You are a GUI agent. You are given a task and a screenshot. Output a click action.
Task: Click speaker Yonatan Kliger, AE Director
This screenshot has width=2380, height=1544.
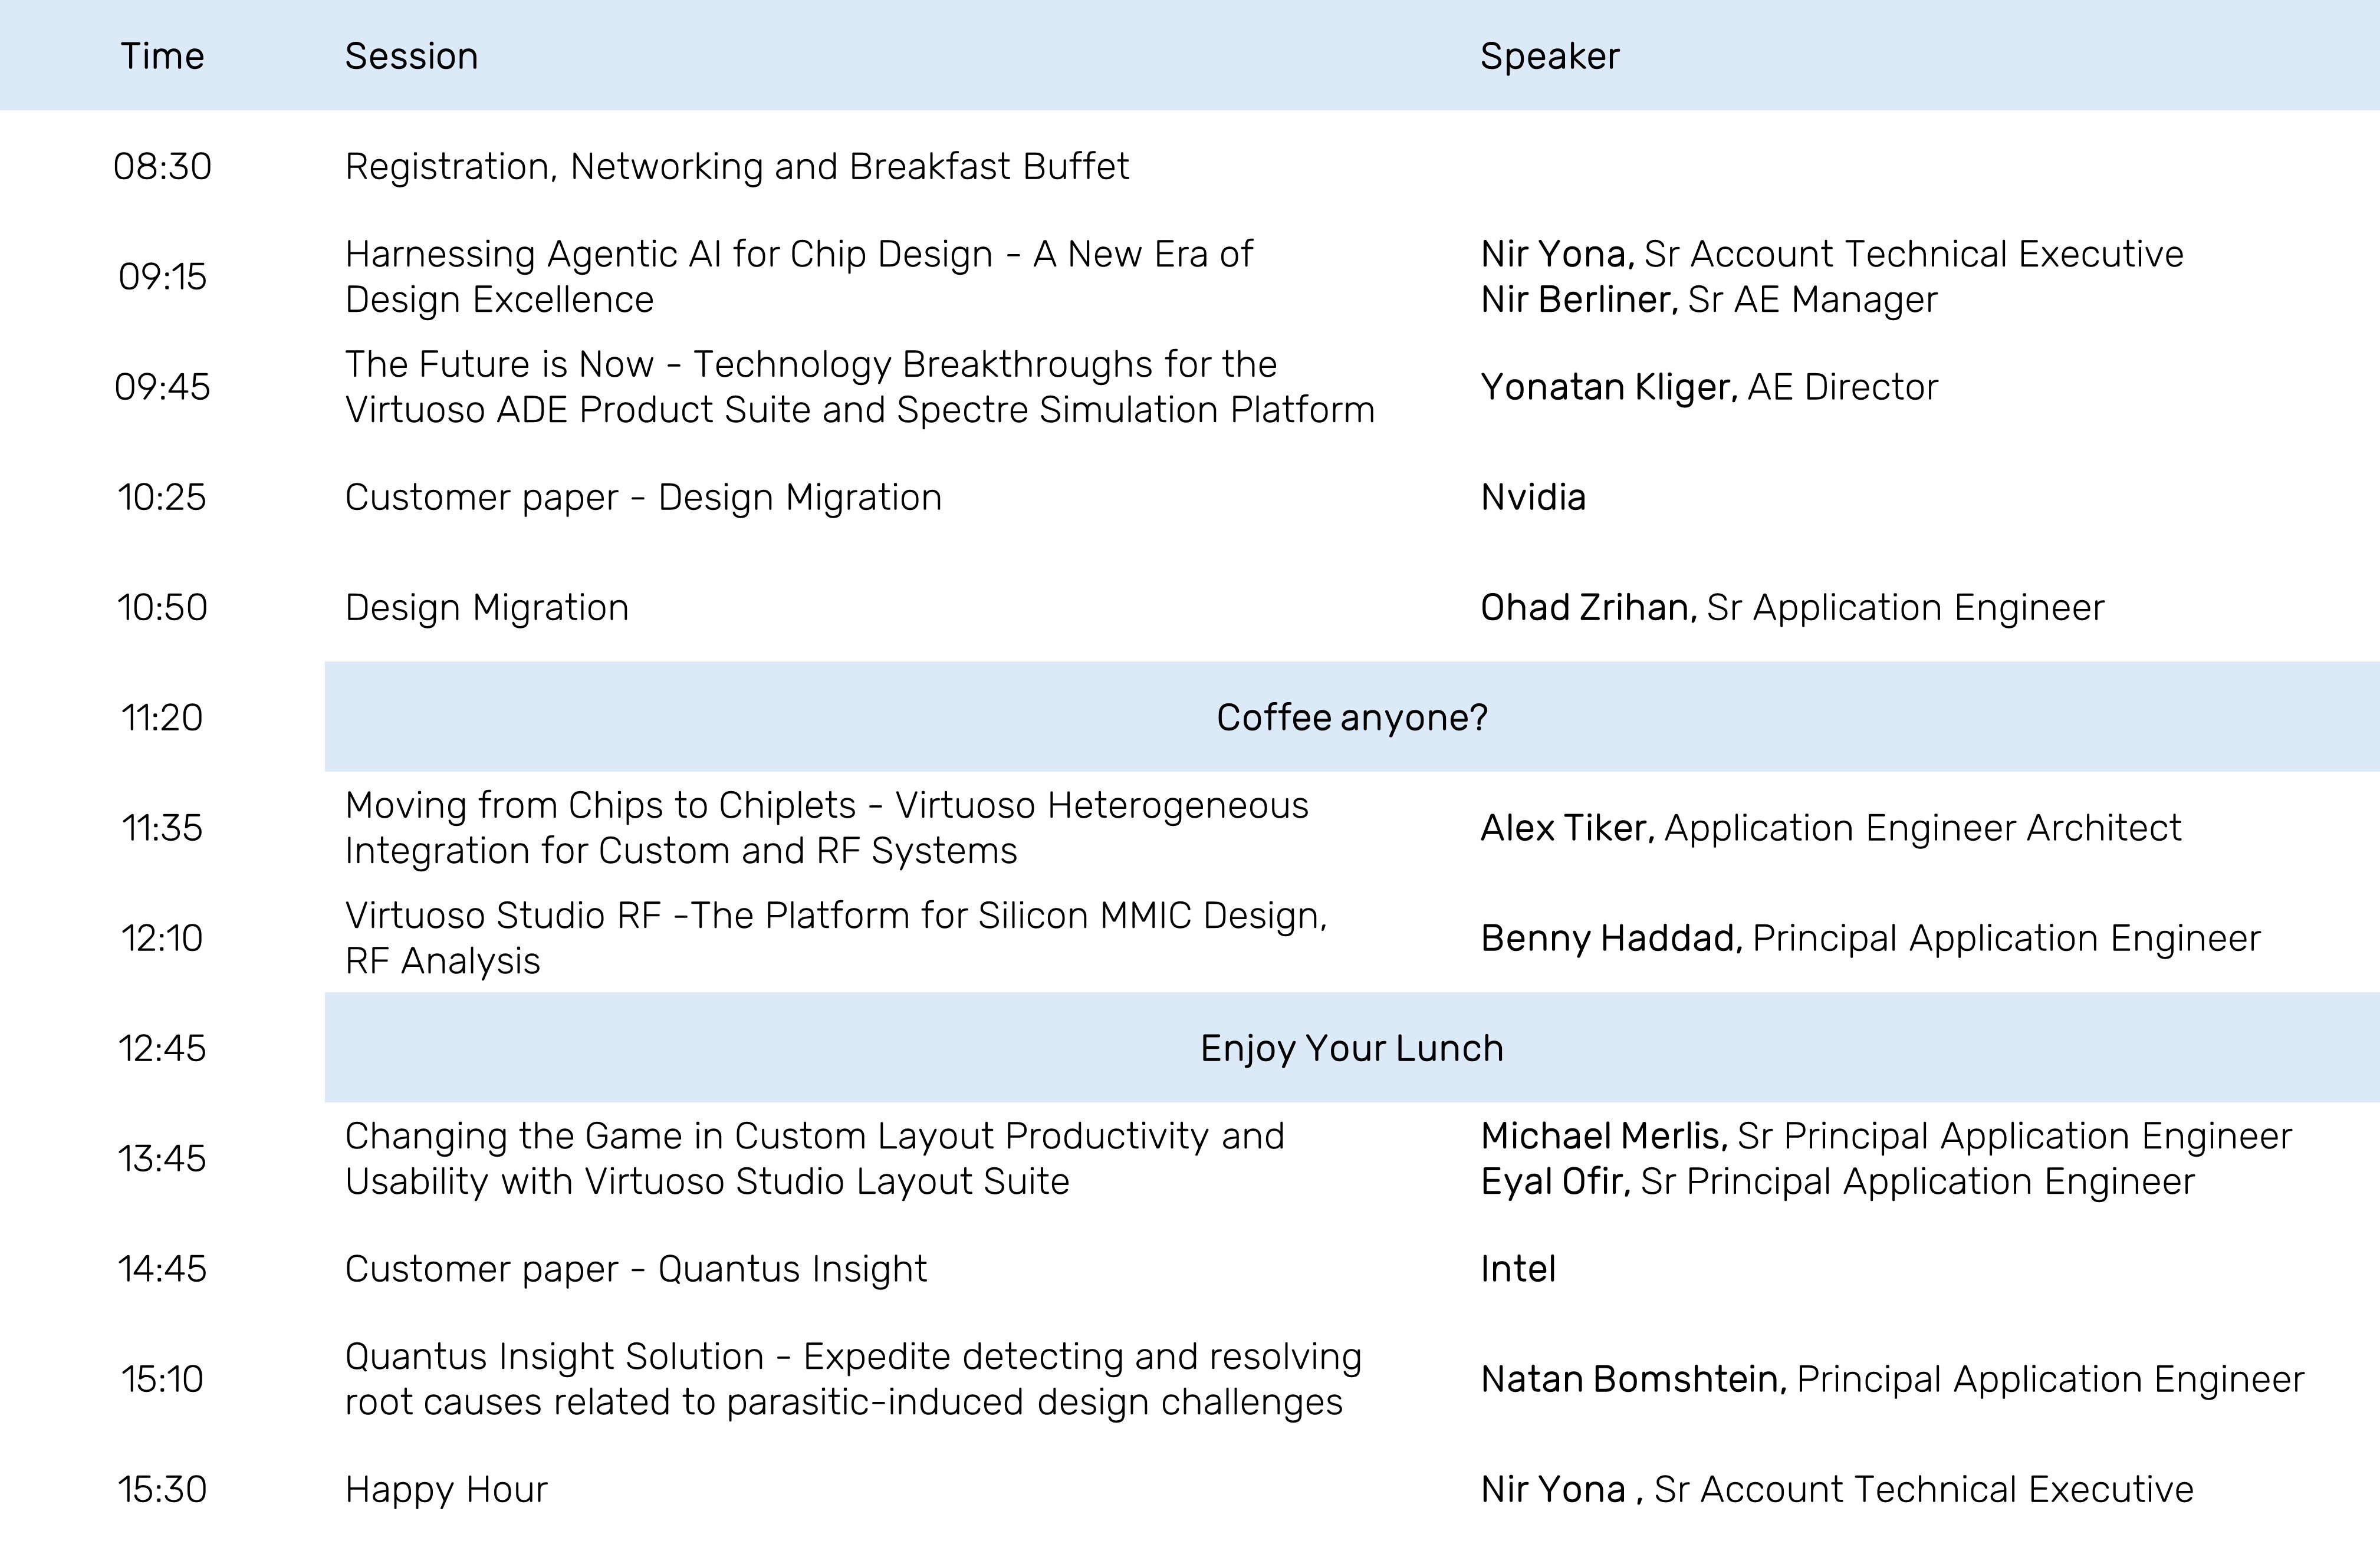(1709, 388)
